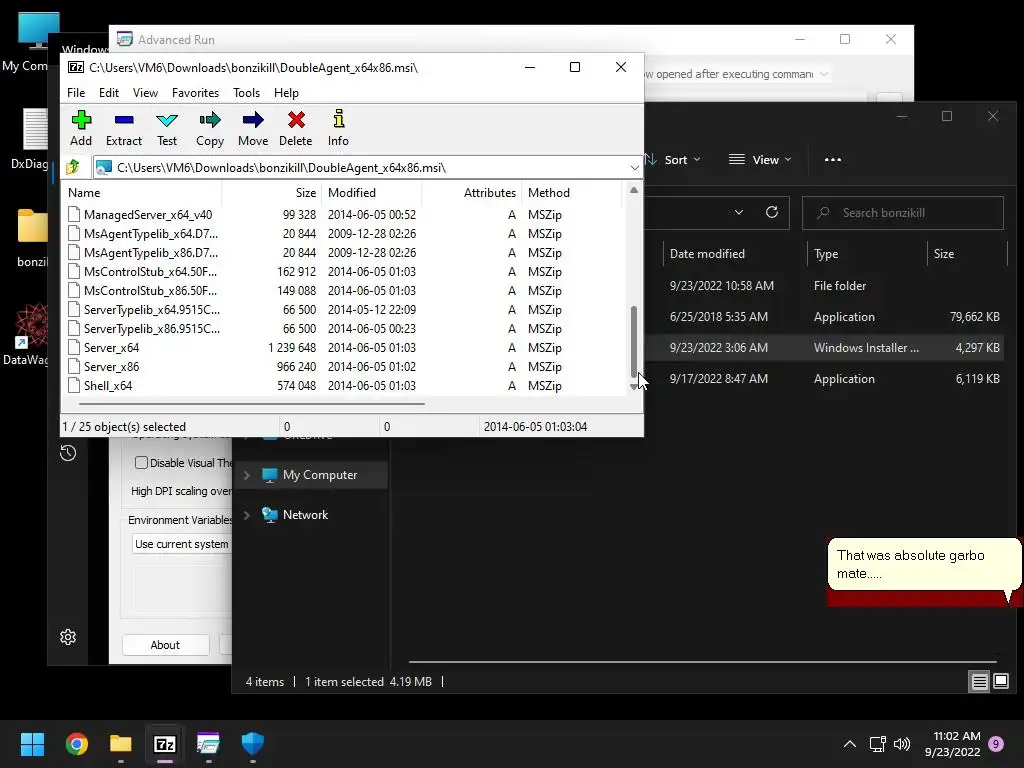
Task: Open the Explorer more options ellipsis
Action: (x=833, y=159)
